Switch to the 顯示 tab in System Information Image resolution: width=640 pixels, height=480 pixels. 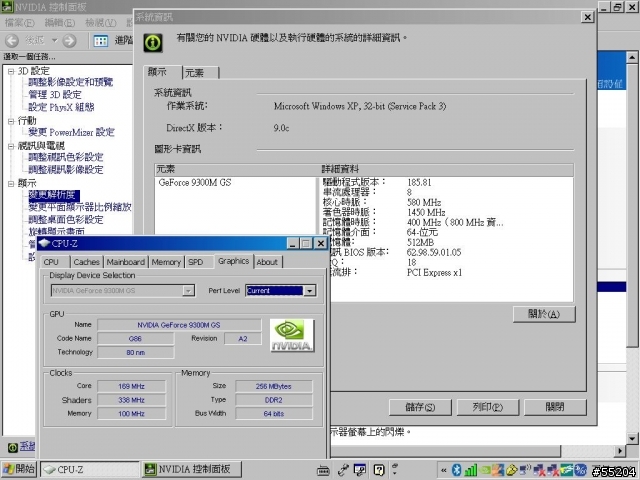click(162, 72)
